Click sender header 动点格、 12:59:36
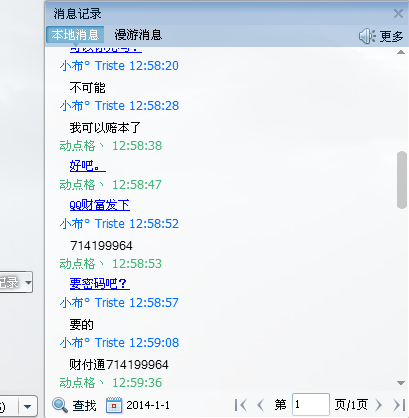Screen dimensions: 409x418 tap(111, 383)
